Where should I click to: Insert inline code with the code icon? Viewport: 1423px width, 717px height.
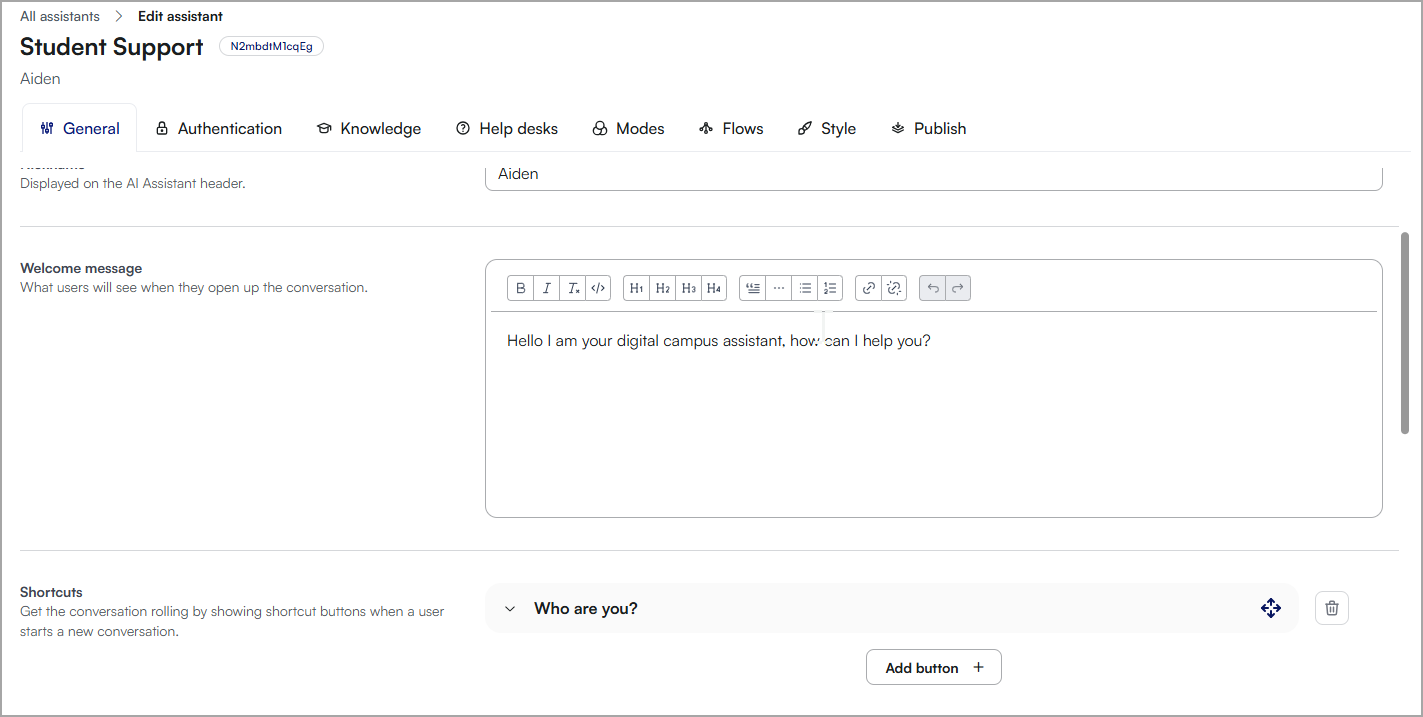point(598,288)
